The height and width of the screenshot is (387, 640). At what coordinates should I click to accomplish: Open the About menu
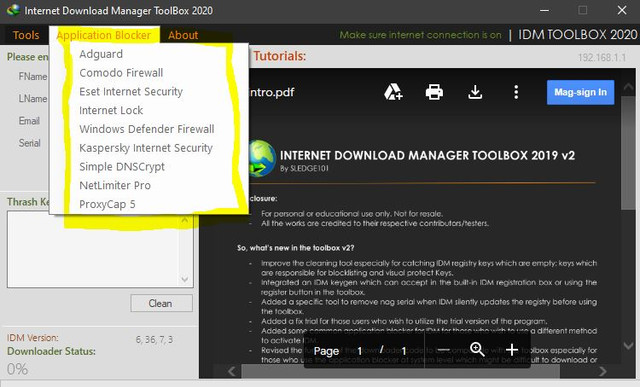point(183,35)
